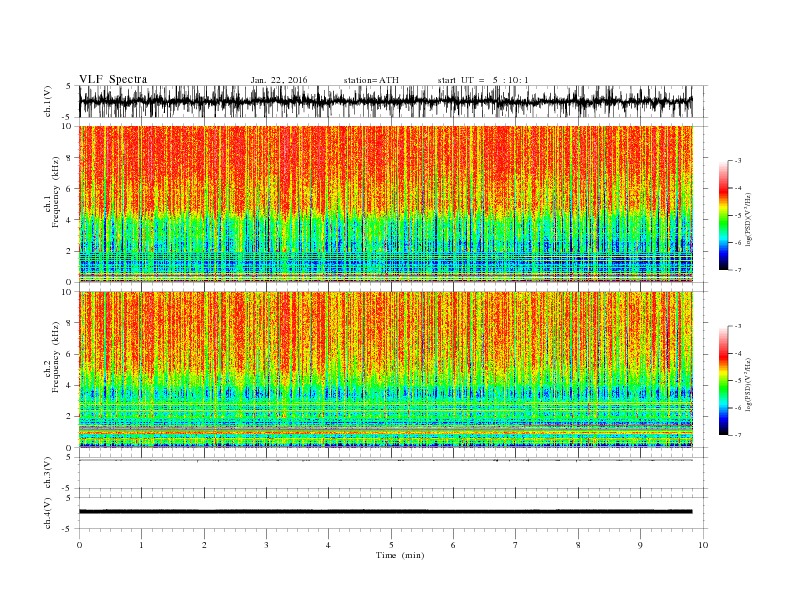
Task: Click the "4" tick on the time axis
Action: pos(328,545)
